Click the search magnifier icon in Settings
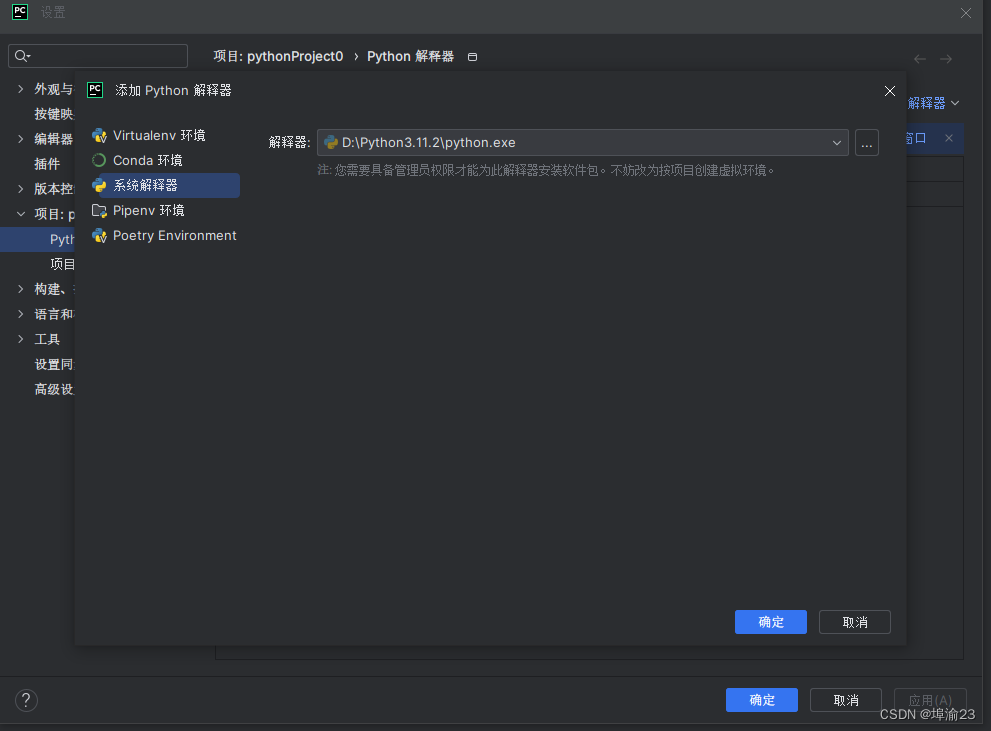The width and height of the screenshot is (991, 731). 22,56
